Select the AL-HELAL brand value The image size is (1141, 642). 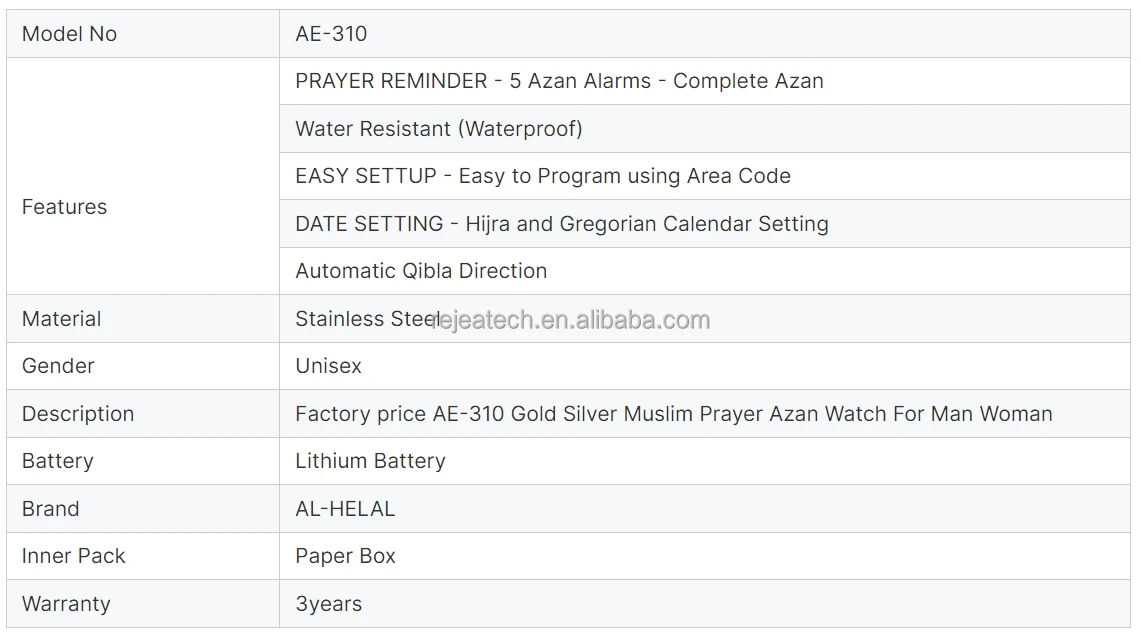(x=345, y=509)
